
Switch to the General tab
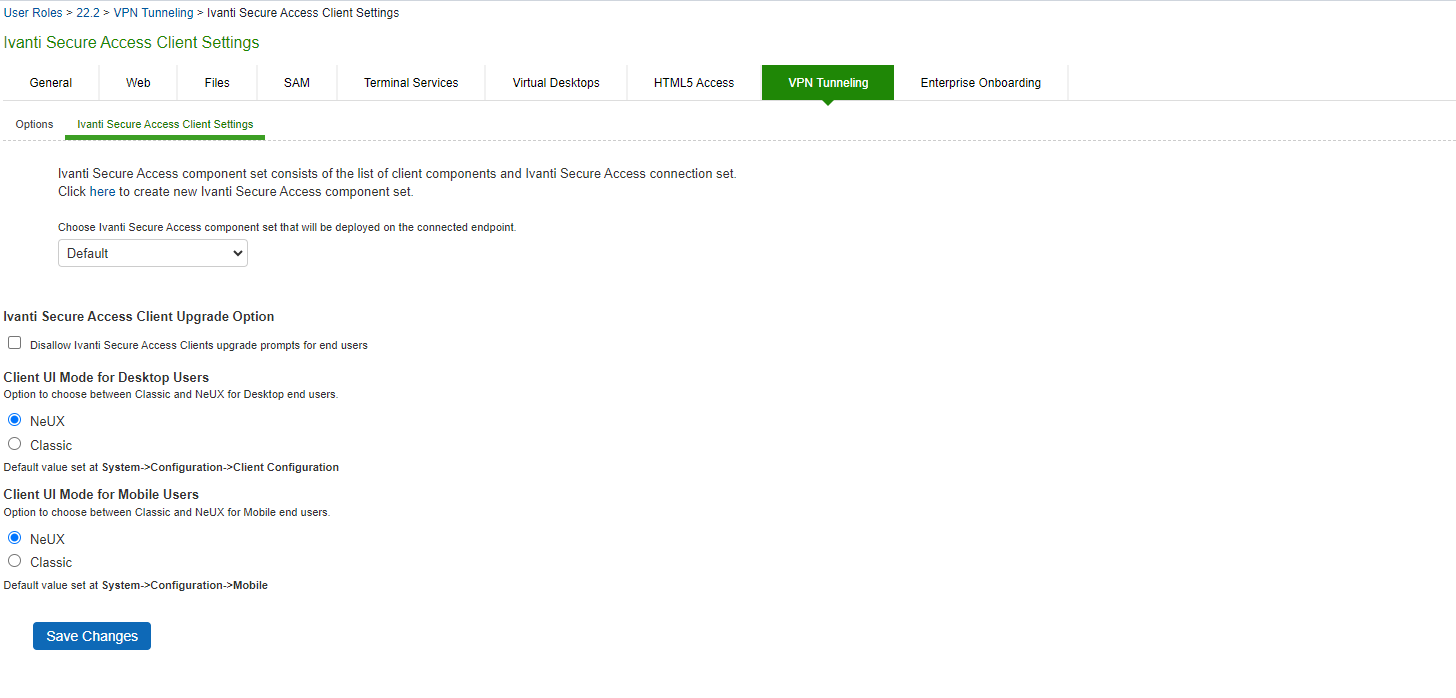click(x=51, y=83)
